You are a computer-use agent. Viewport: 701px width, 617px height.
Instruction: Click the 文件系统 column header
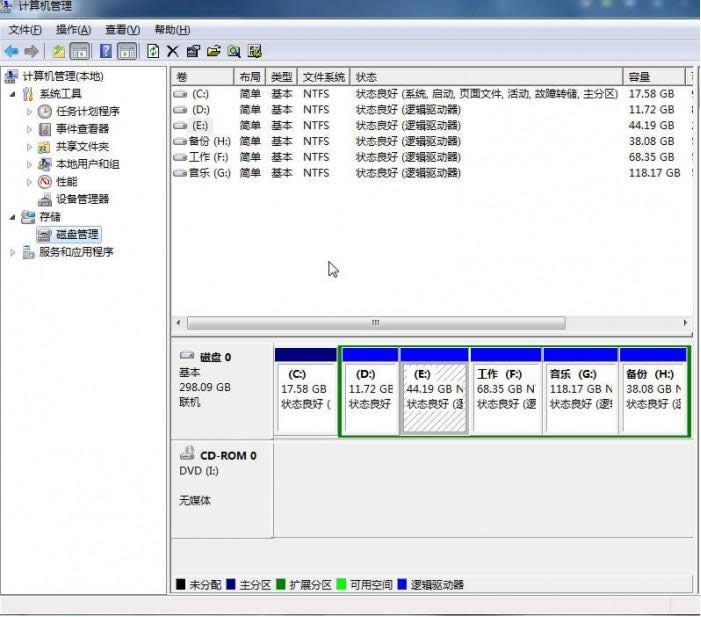[x=323, y=77]
